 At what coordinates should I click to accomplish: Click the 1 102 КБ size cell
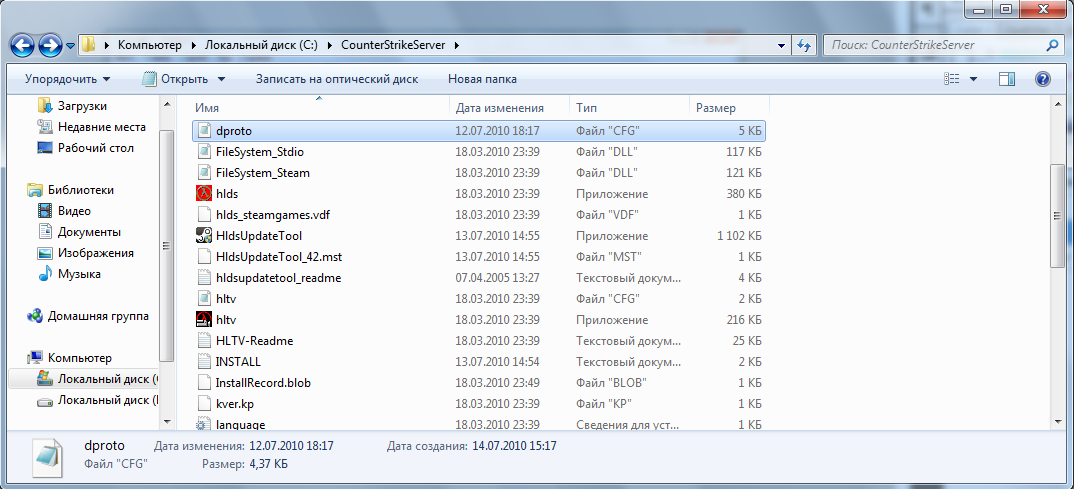(739, 236)
